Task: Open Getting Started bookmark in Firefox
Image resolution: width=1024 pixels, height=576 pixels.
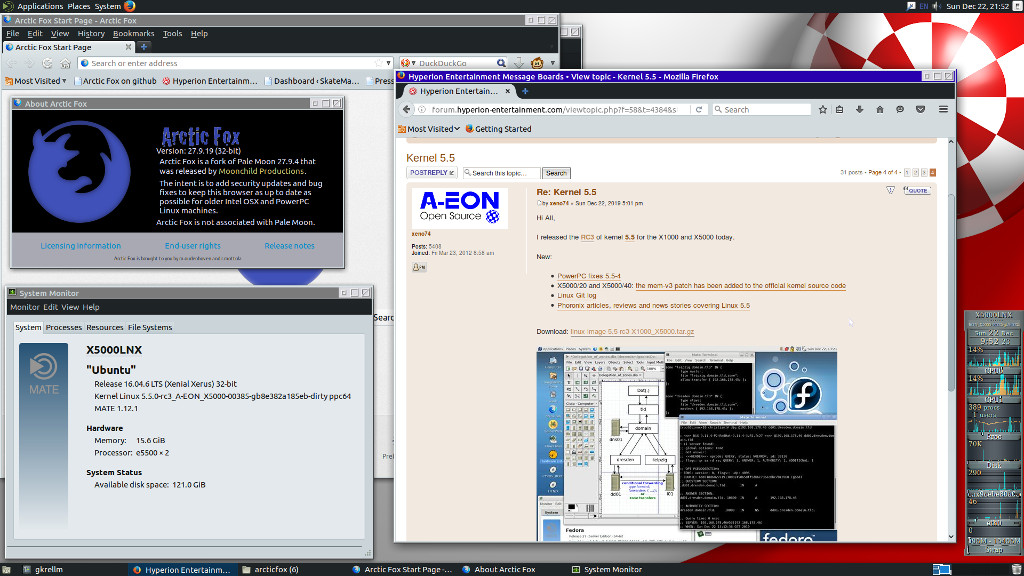Action: pyautogui.click(x=498, y=129)
